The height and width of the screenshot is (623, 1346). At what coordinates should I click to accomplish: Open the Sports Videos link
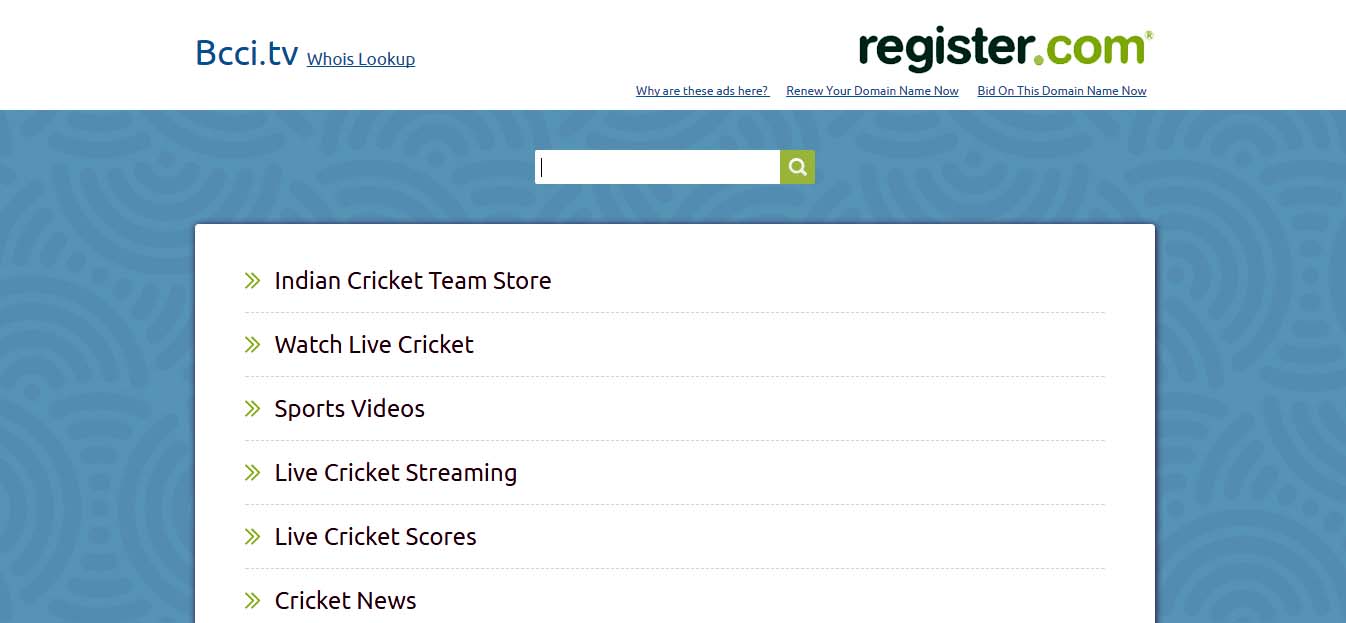click(349, 409)
